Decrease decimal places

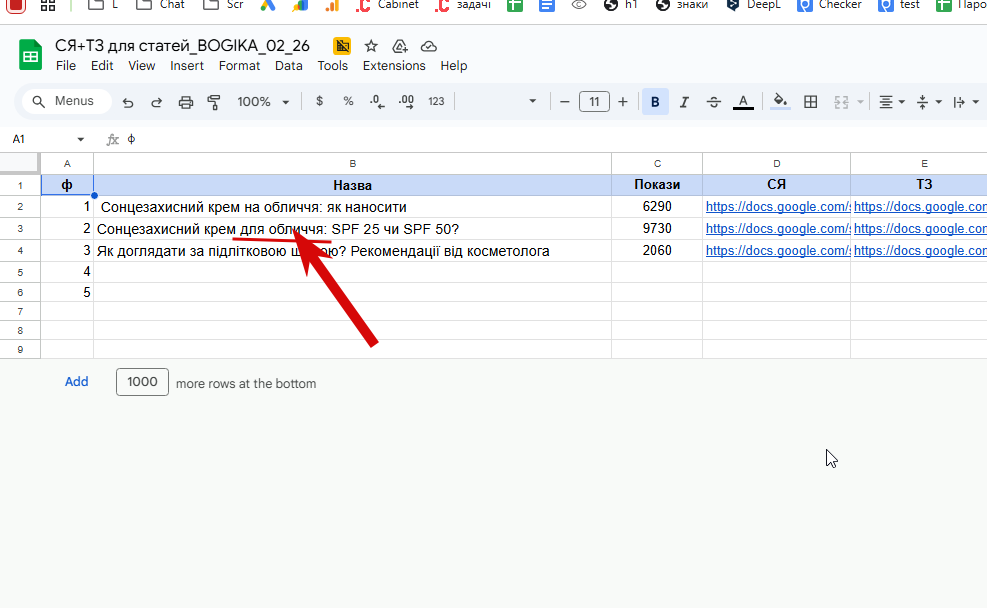pyautogui.click(x=377, y=101)
